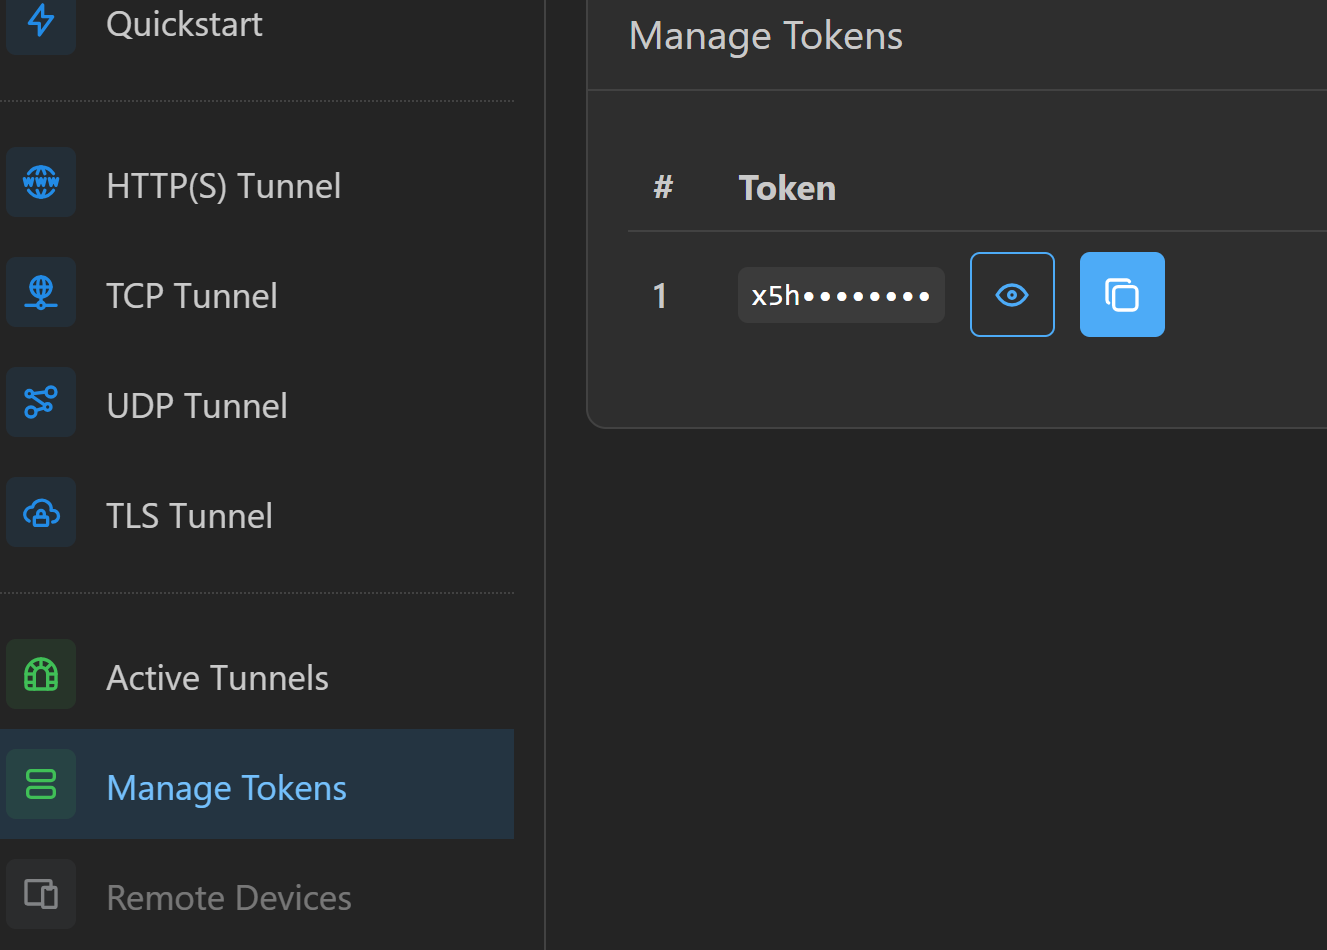This screenshot has width=1327, height=950.
Task: Click the green Active Tunnels icon
Action: 41,675
